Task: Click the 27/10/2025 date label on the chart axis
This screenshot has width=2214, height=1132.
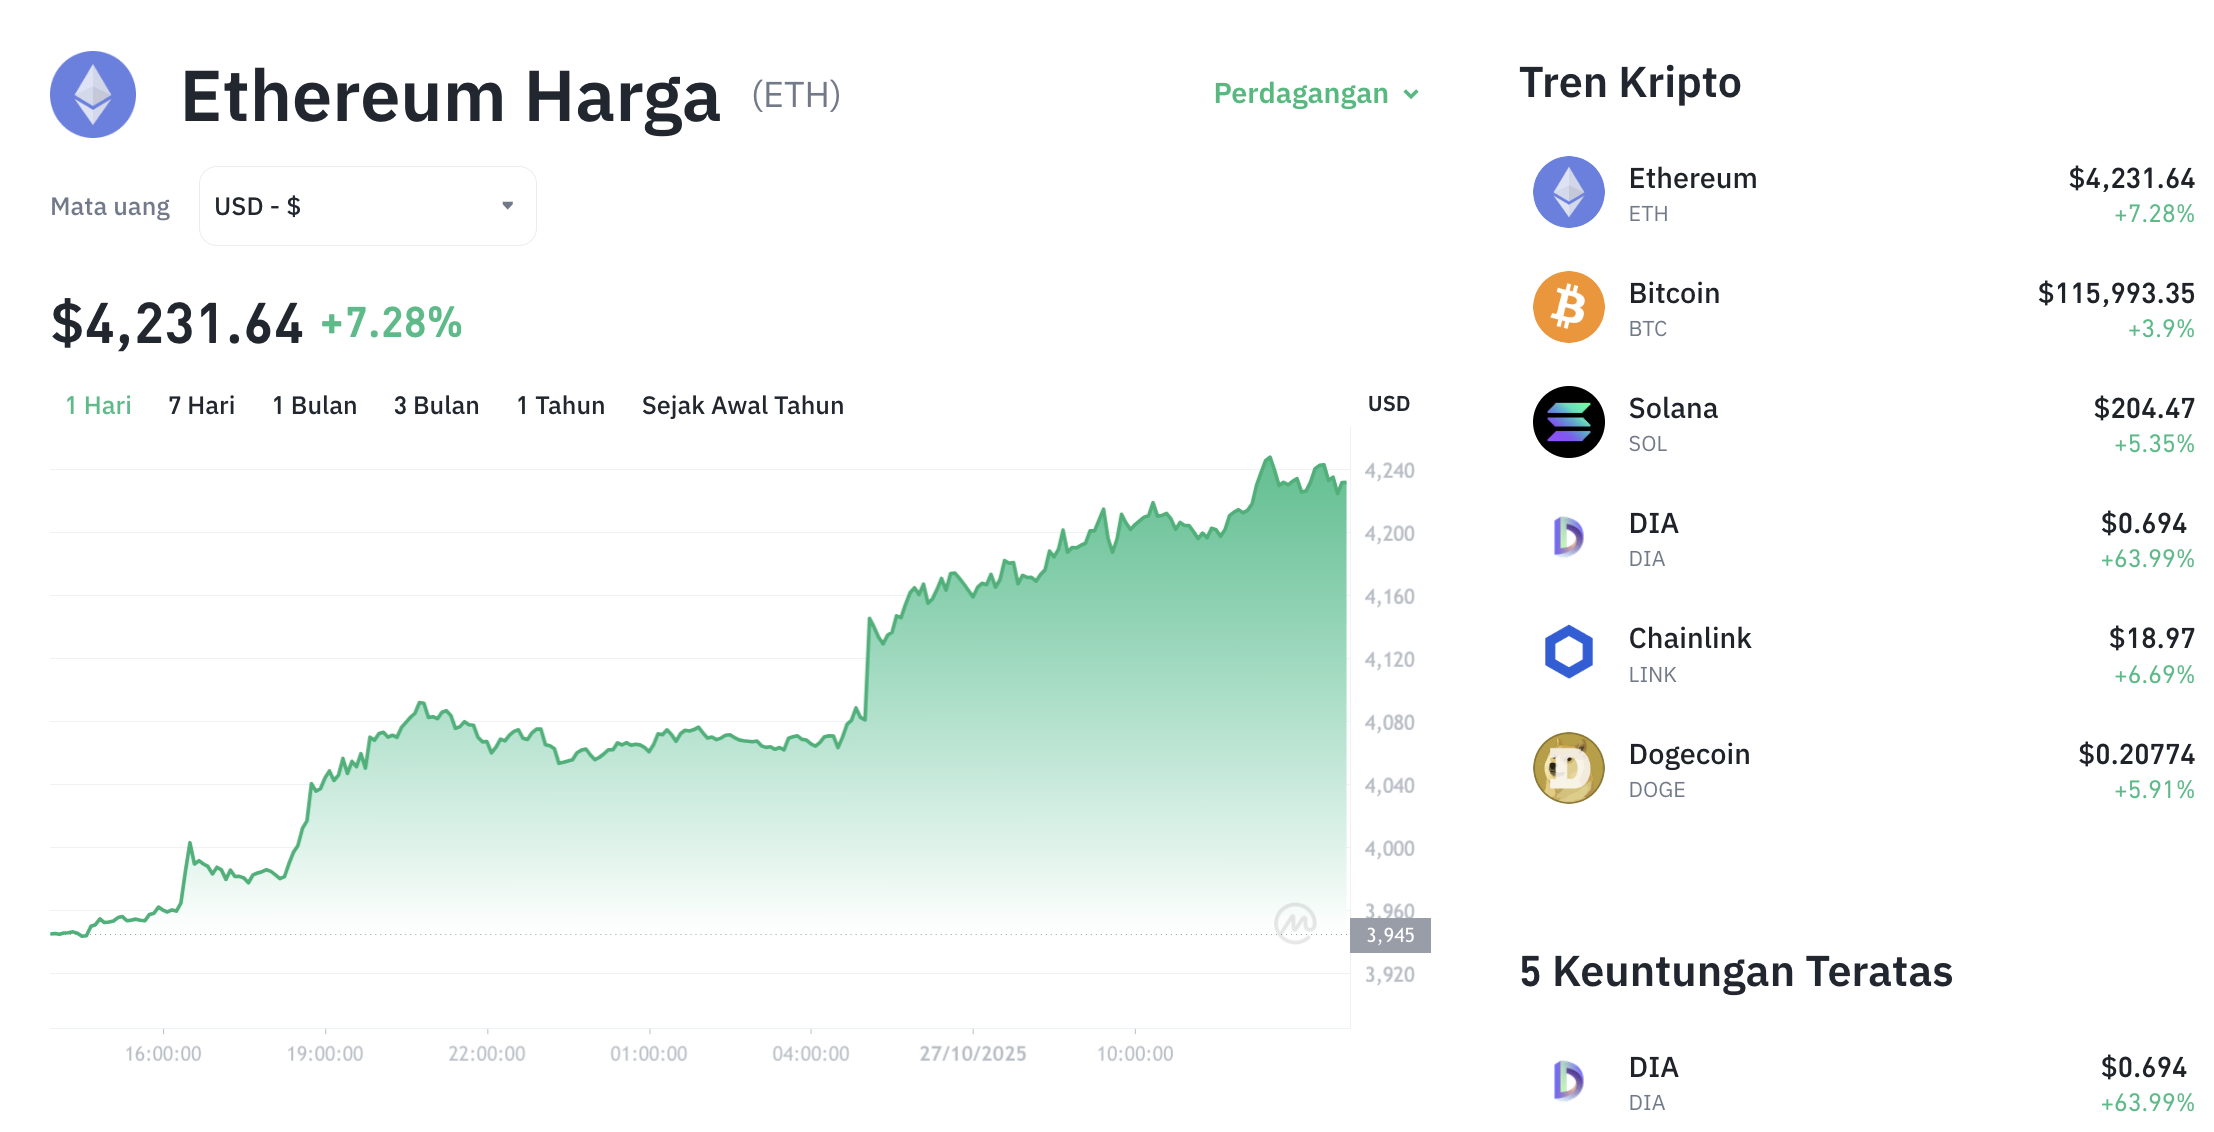Action: pos(972,1053)
